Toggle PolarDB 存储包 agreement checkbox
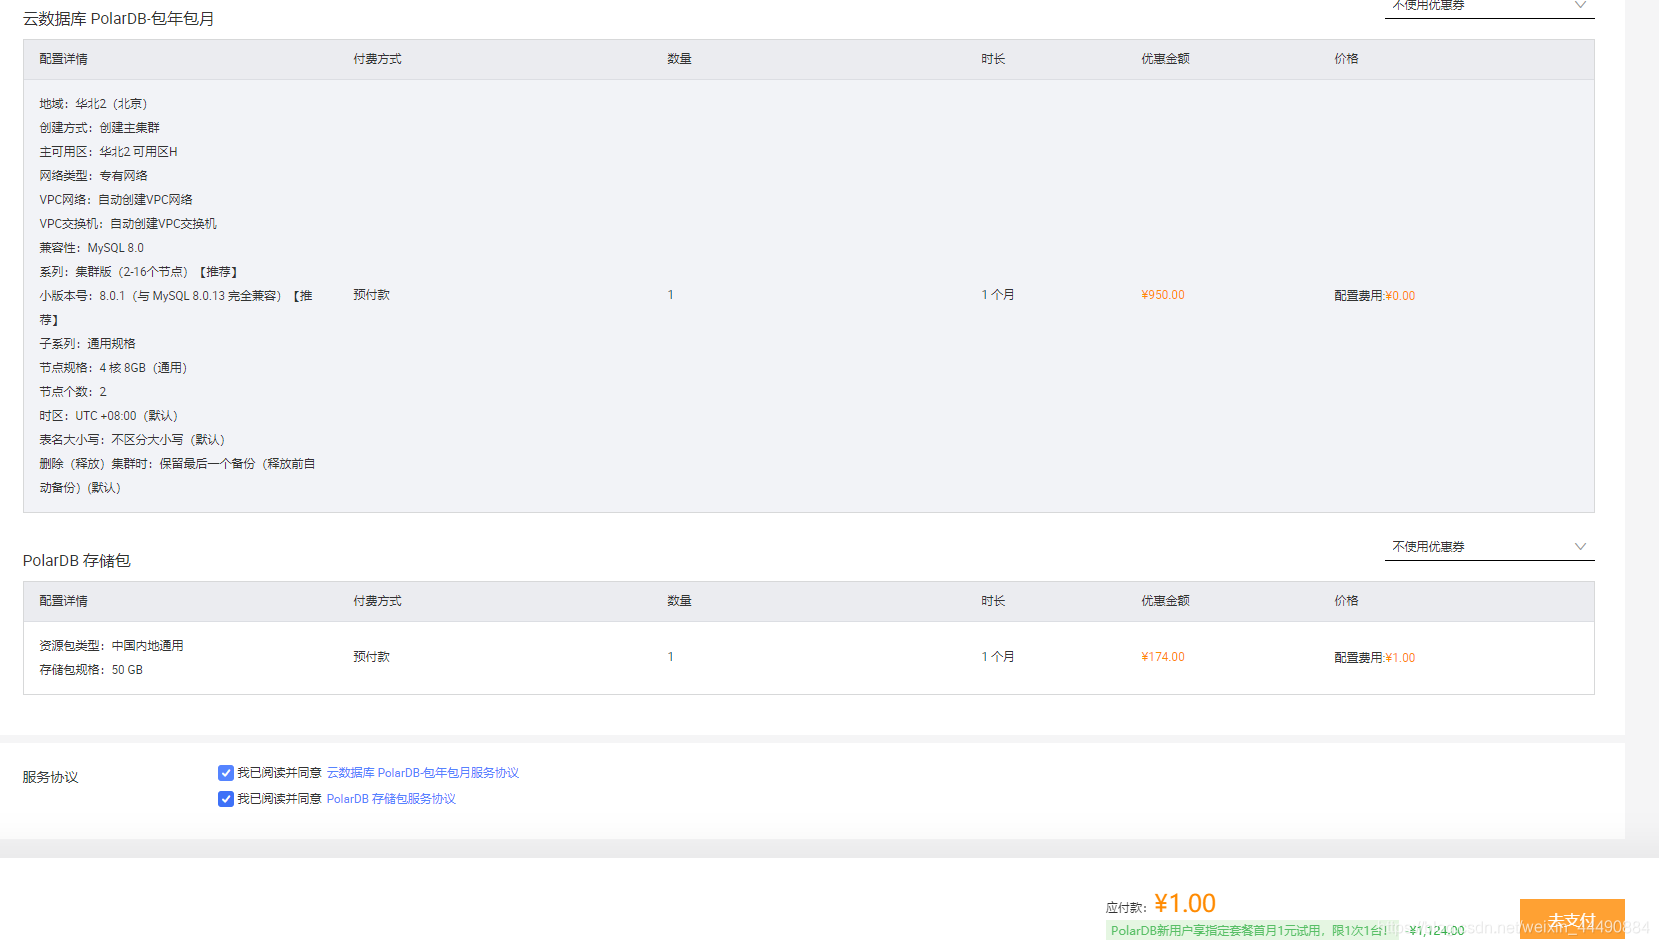 click(x=226, y=799)
